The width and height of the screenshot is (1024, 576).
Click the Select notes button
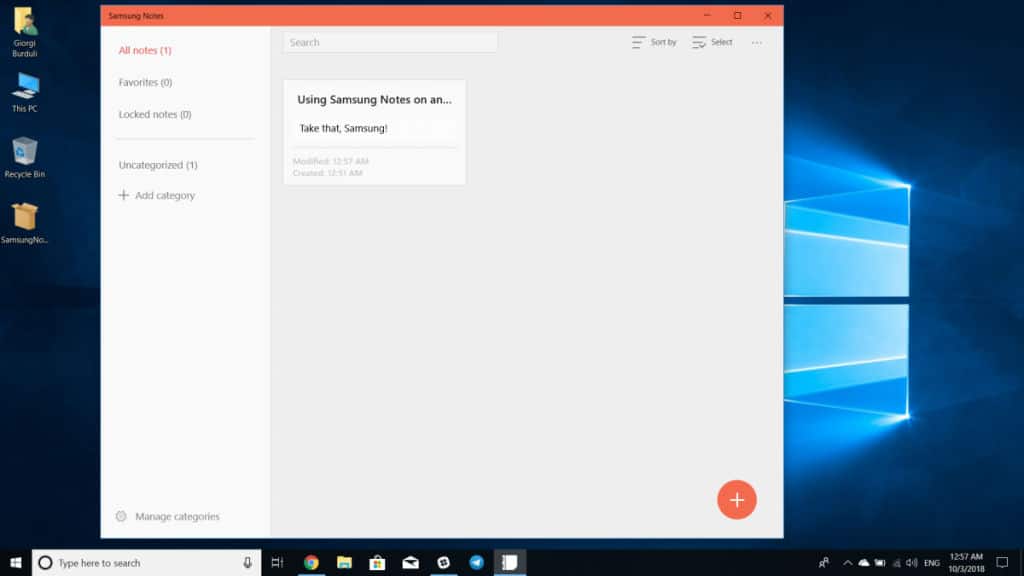coord(712,42)
